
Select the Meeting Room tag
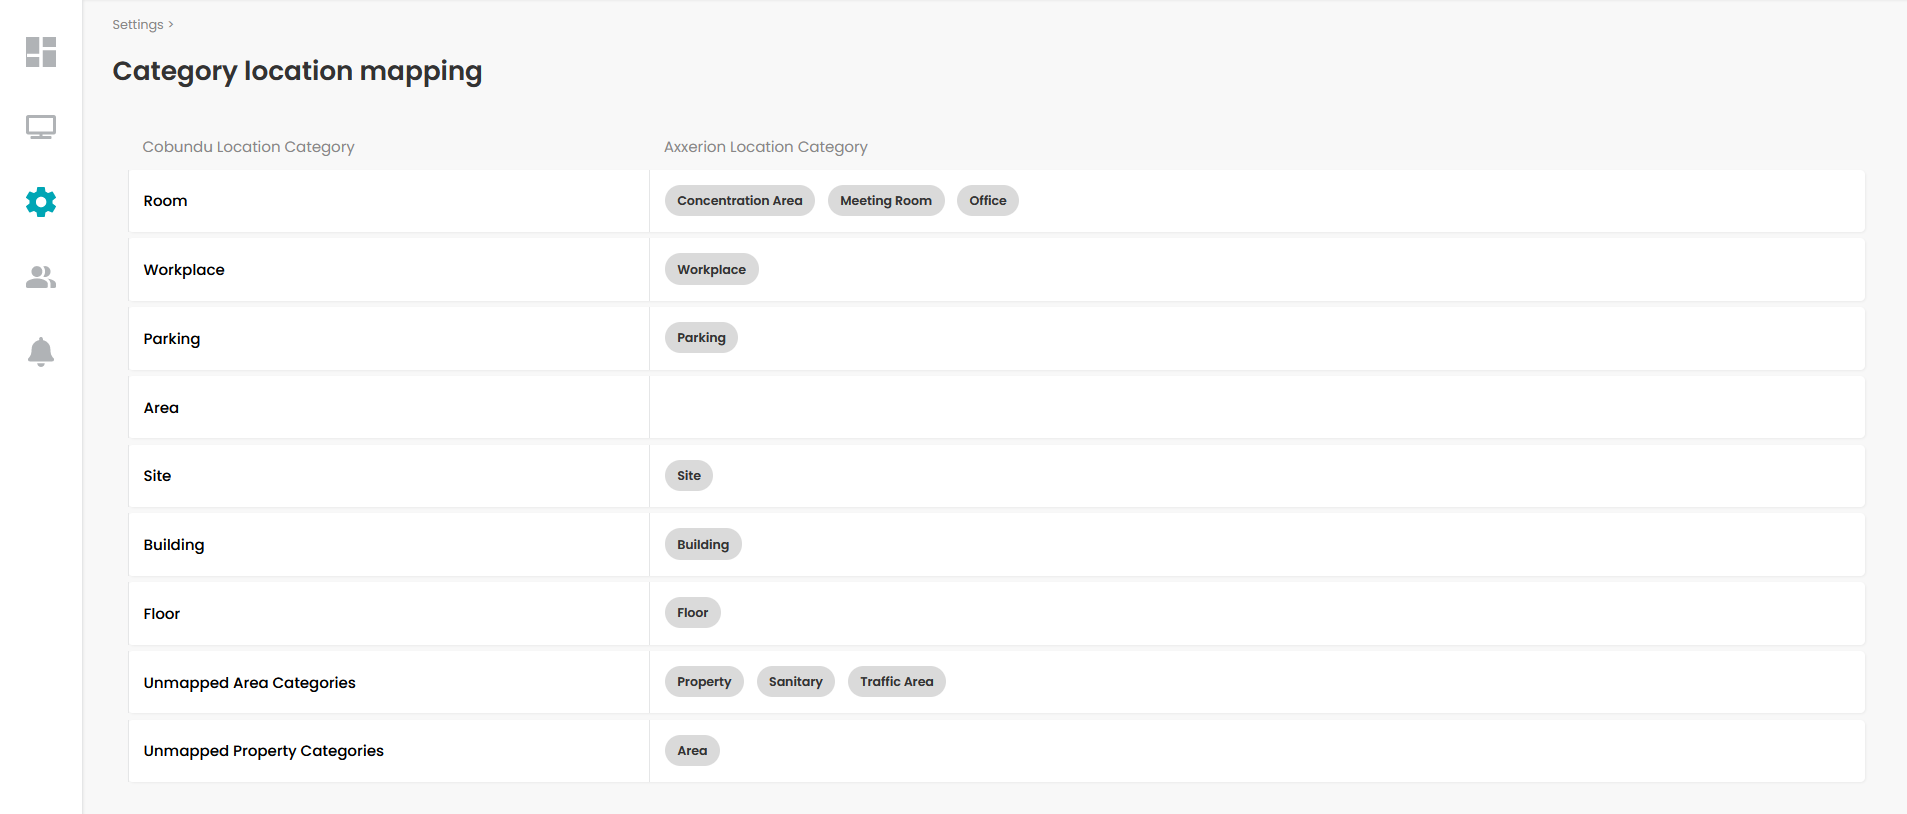886,201
